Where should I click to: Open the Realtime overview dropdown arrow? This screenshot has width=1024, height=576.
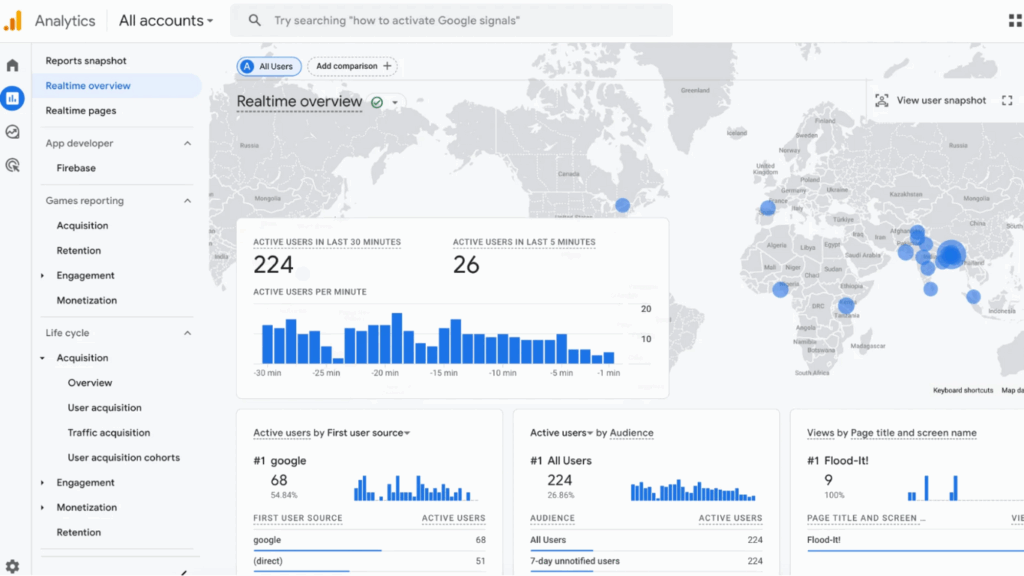pyautogui.click(x=394, y=101)
